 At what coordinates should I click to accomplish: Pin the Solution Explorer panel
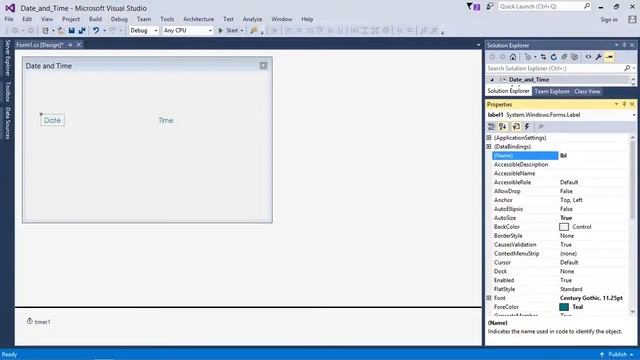point(624,45)
